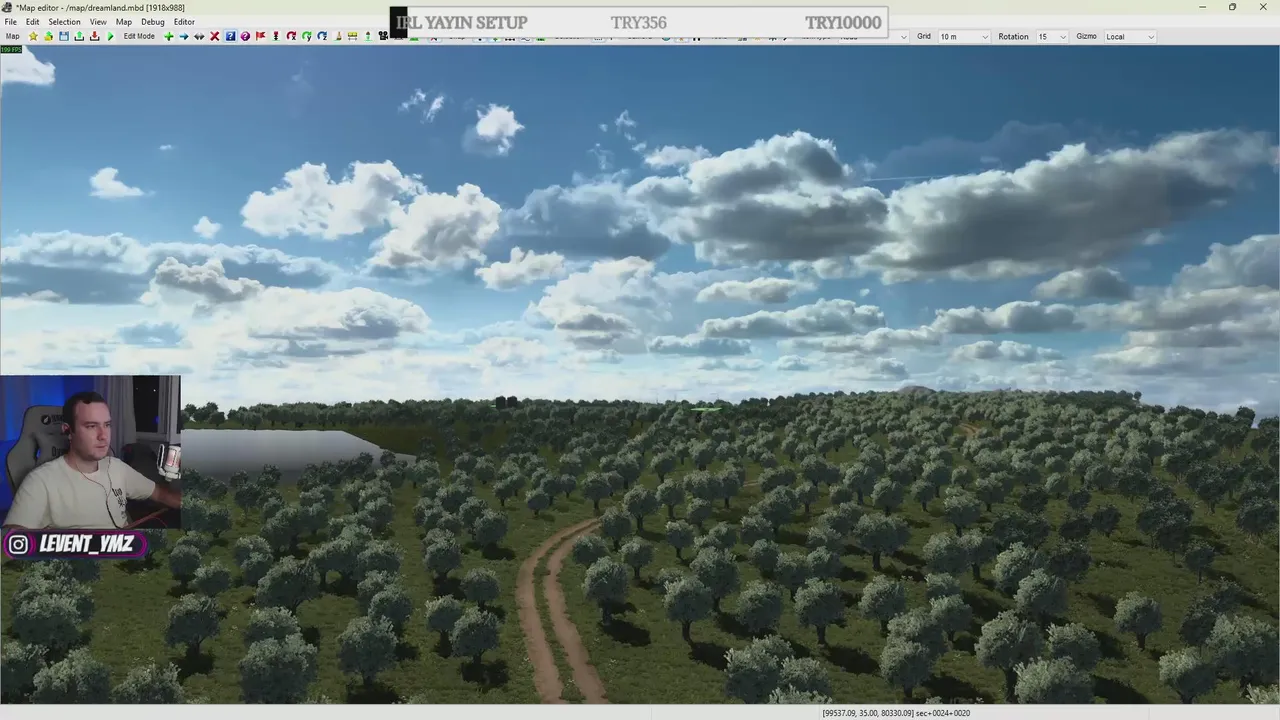This screenshot has width=1280, height=720.
Task: Click the green play test icon
Action: pos(110,36)
